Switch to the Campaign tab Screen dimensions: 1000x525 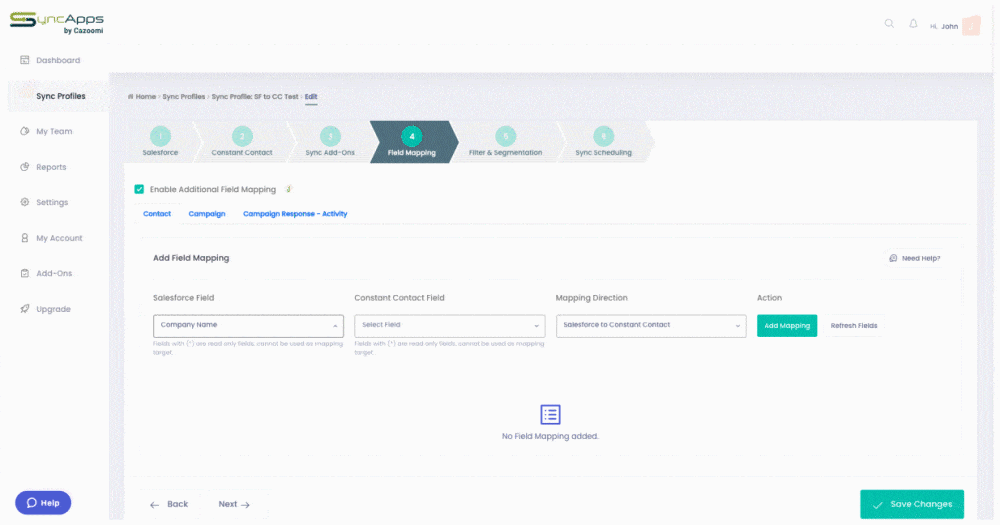point(207,214)
